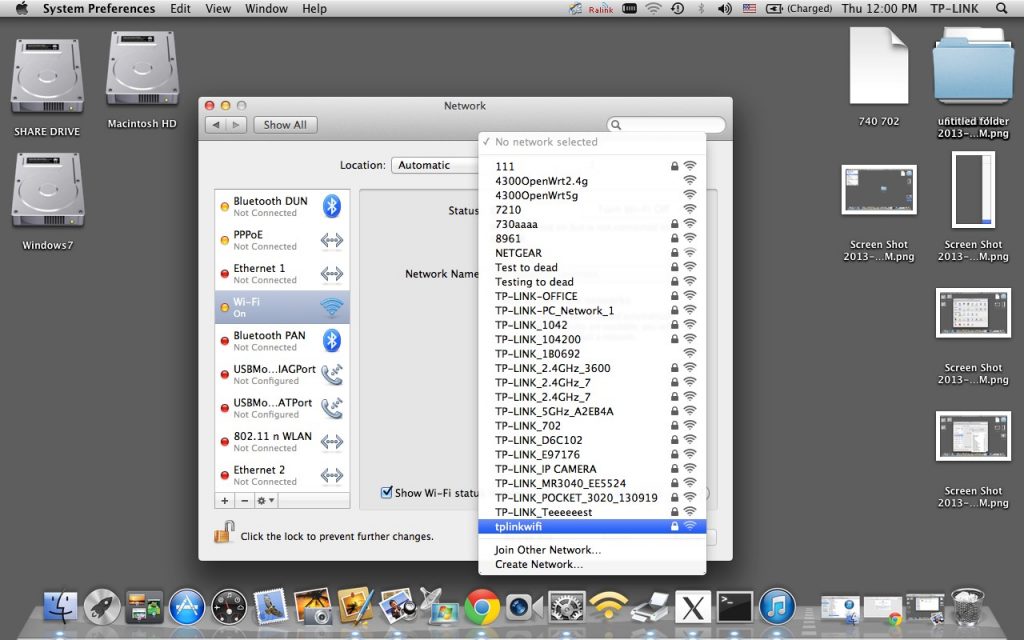This screenshot has width=1024, height=640.
Task: Select the topmost Screen Shot thumbnail, white page
Action: pyautogui.click(x=973, y=189)
